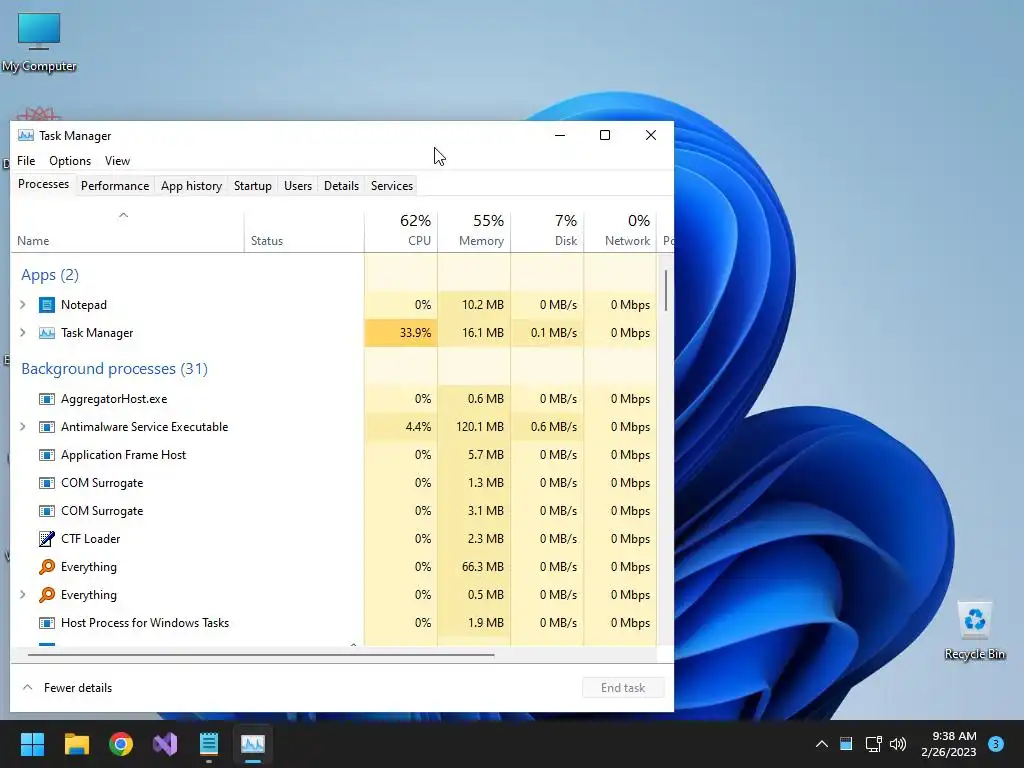Image resolution: width=1024 pixels, height=768 pixels.
Task: Click the horizontal scrollbar of process list
Action: pos(261,654)
